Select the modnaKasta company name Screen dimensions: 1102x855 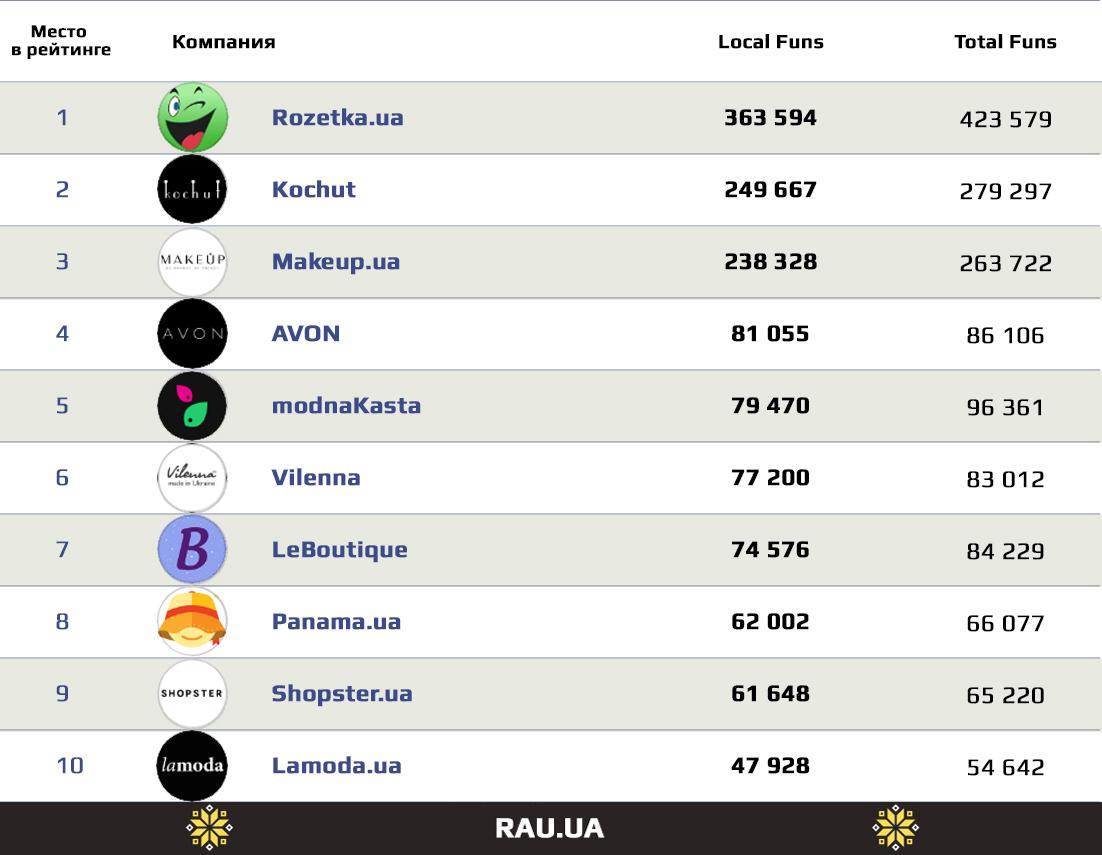pyautogui.click(x=346, y=405)
